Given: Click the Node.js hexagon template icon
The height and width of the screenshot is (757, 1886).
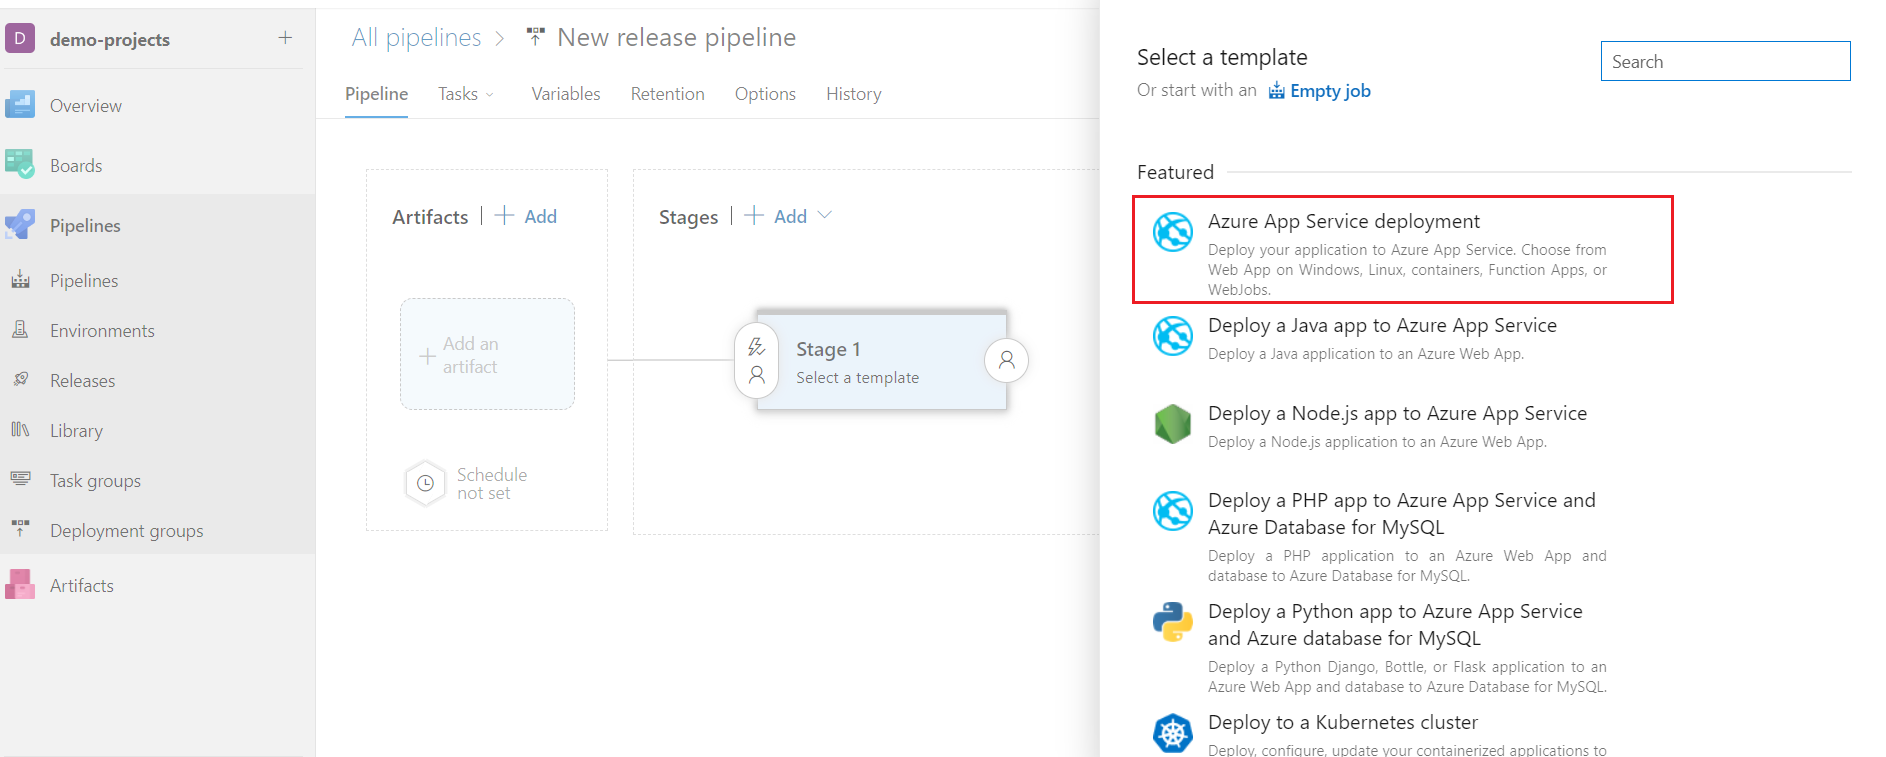Looking at the screenshot, I should pyautogui.click(x=1173, y=424).
